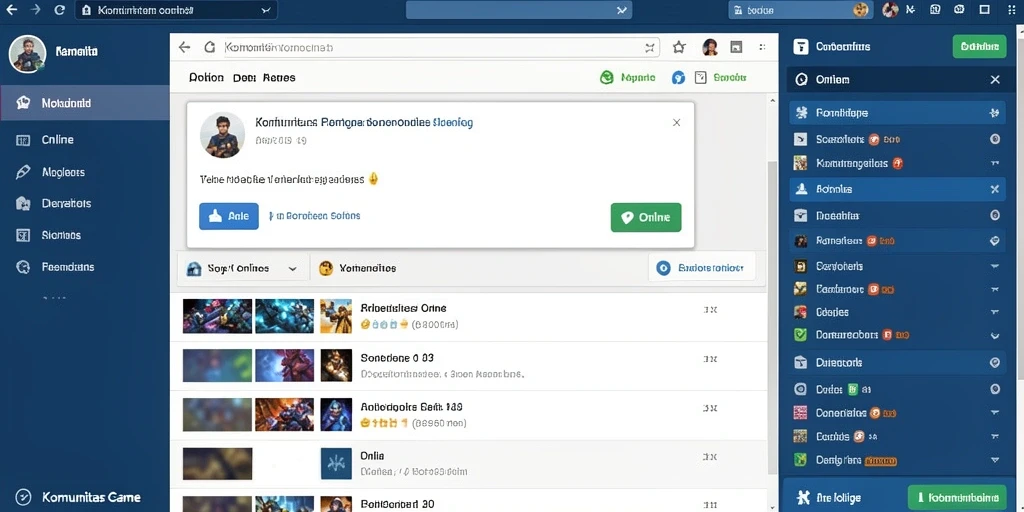Click the pin icon at the right of "Formhilope"
The height and width of the screenshot is (512, 1024).
click(995, 113)
